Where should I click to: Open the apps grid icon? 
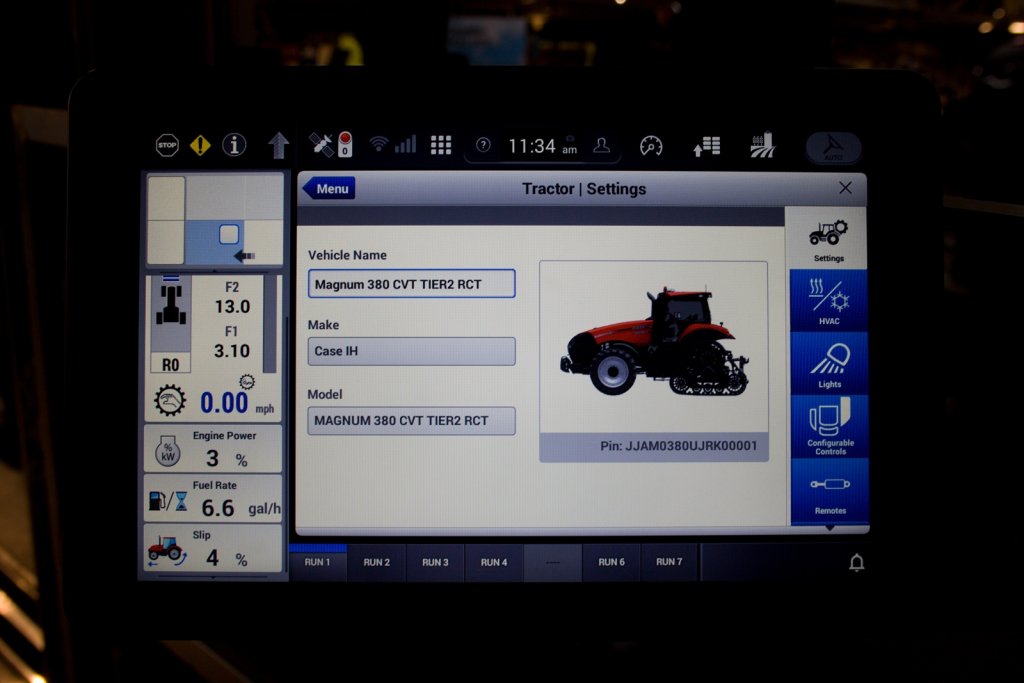441,145
